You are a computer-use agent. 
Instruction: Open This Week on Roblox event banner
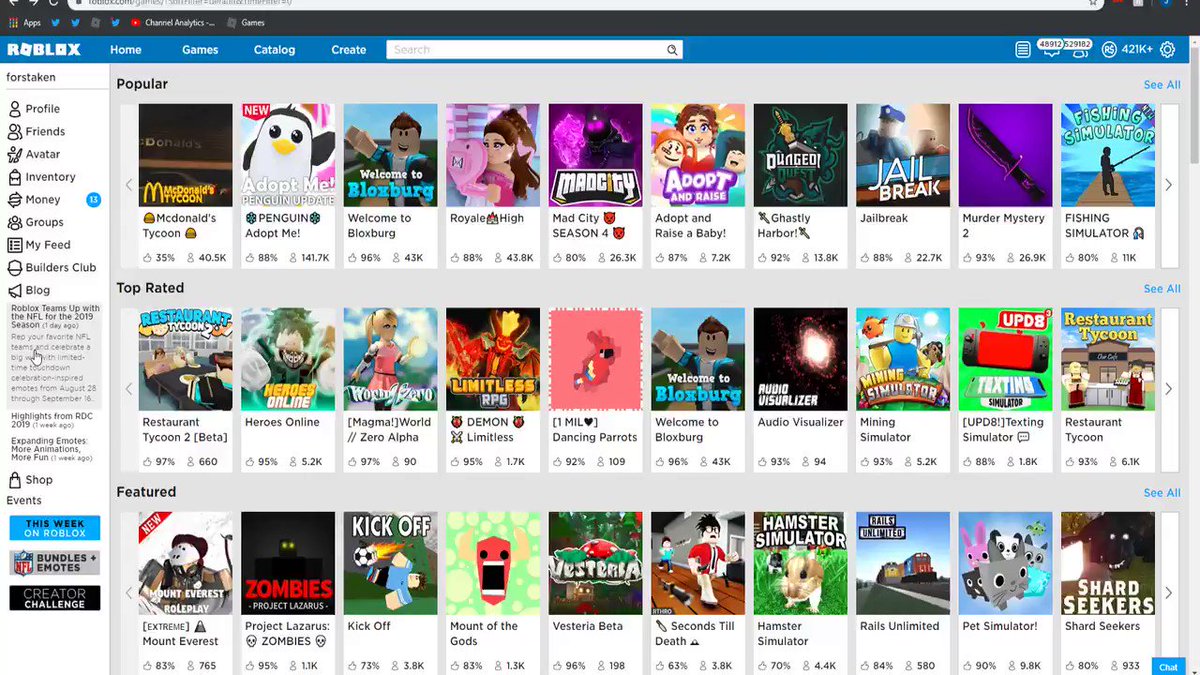pyautogui.click(x=55, y=528)
